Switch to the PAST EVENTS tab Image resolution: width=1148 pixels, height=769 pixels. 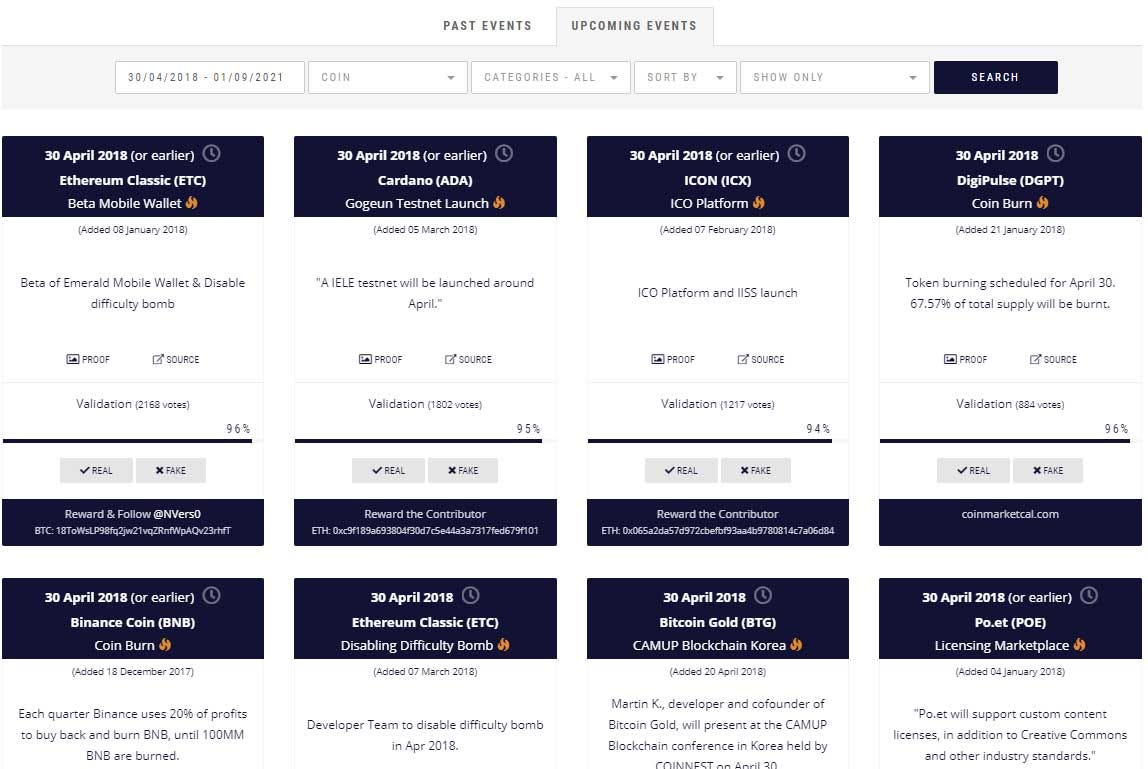[x=487, y=25]
